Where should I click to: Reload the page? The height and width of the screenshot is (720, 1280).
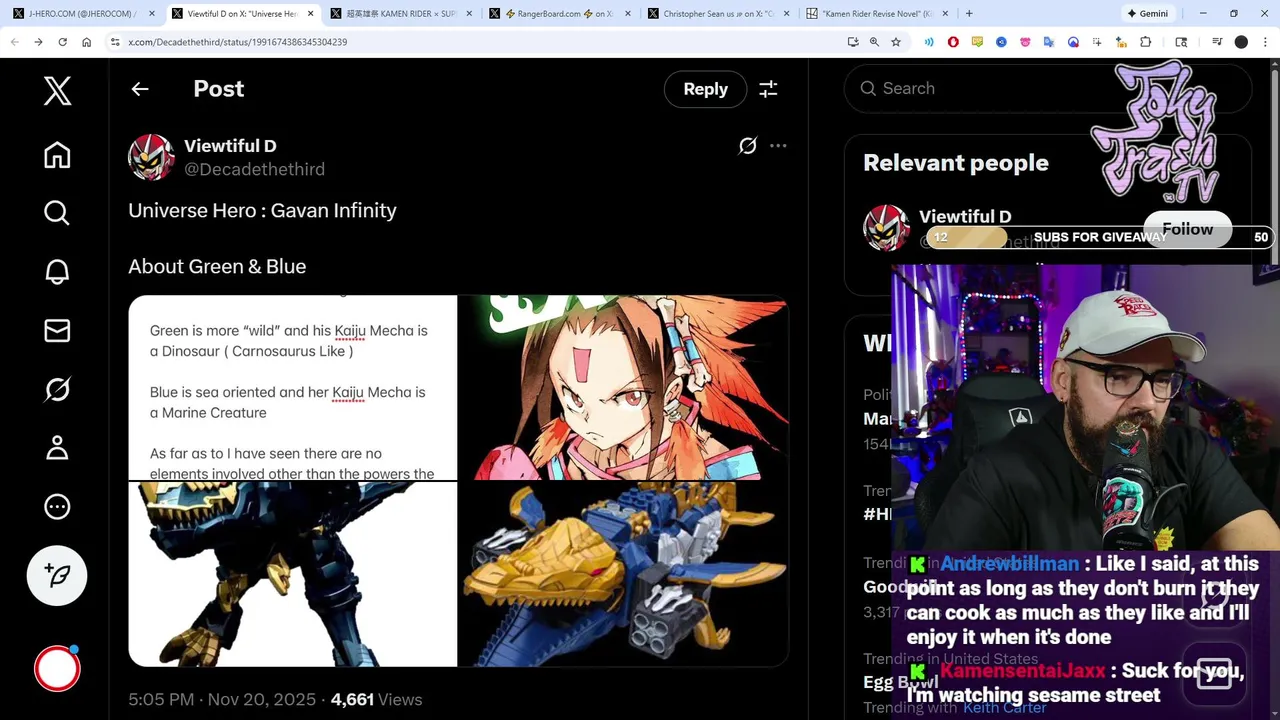[62, 42]
